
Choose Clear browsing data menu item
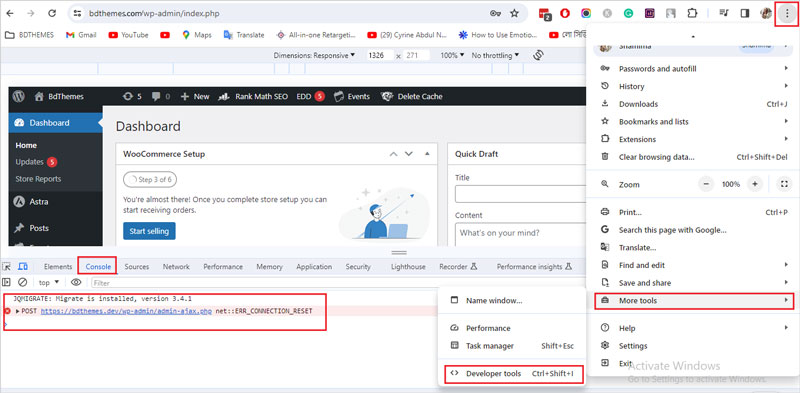[693, 157]
